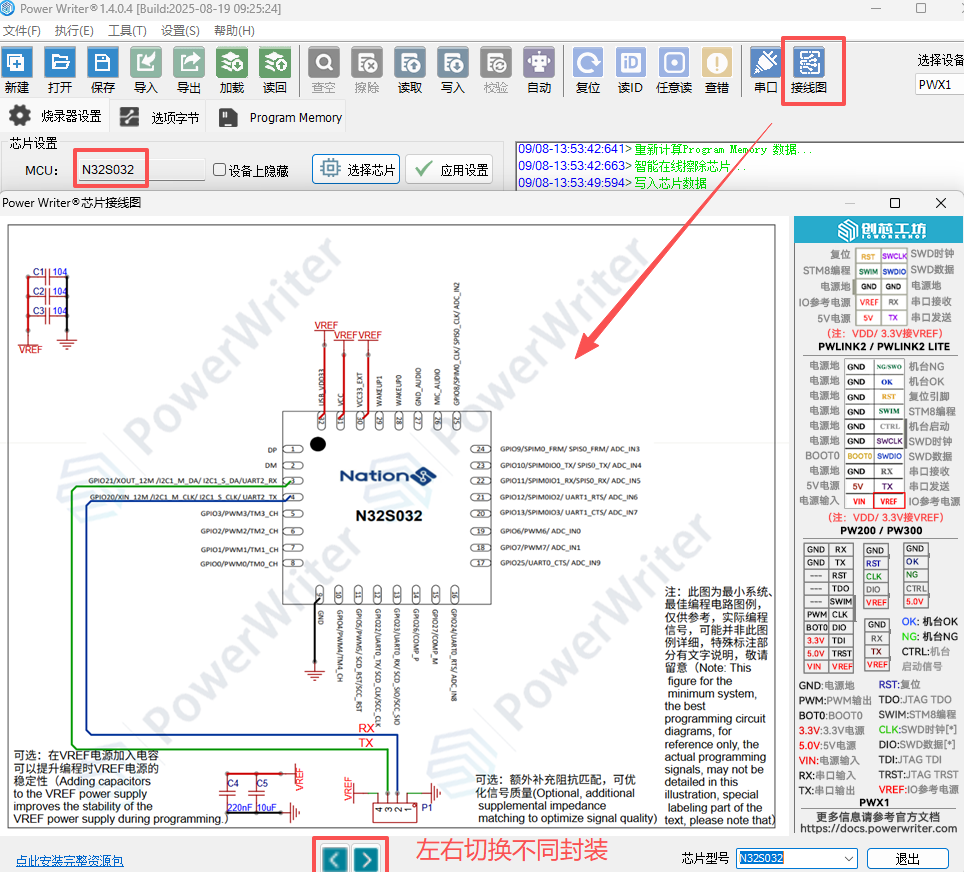Switch to the 烧录器设置 tab

[x=55, y=116]
